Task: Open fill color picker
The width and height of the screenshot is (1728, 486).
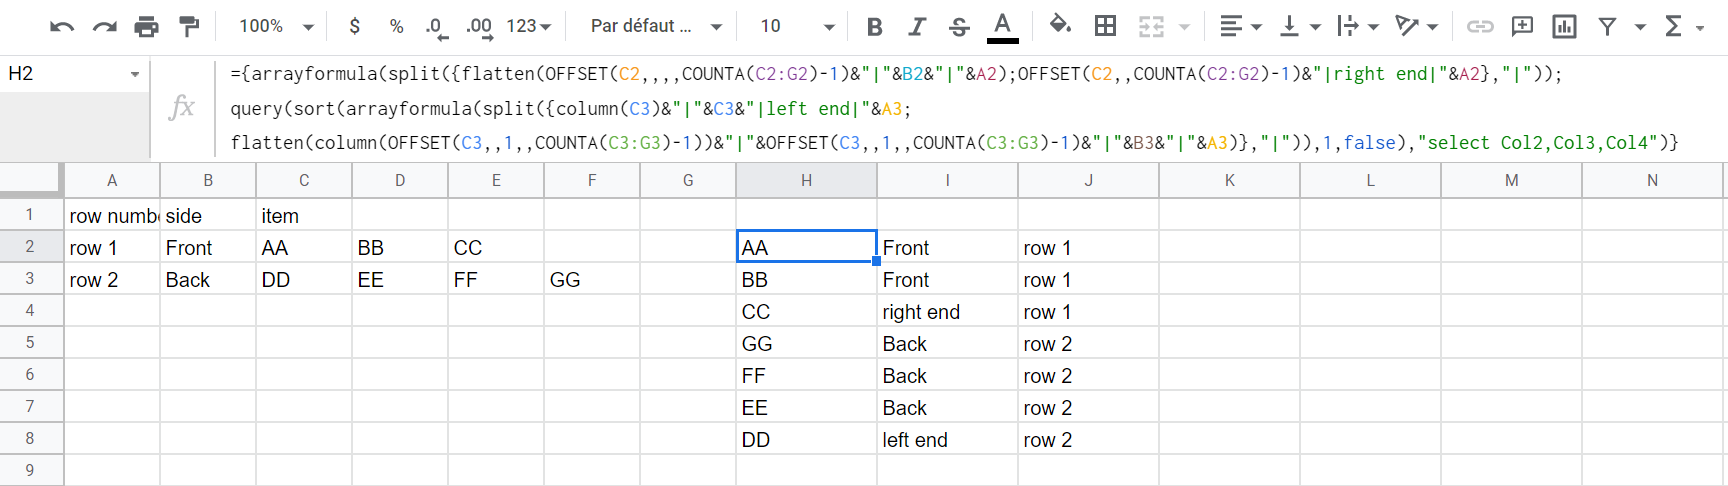Action: pyautogui.click(x=1060, y=27)
